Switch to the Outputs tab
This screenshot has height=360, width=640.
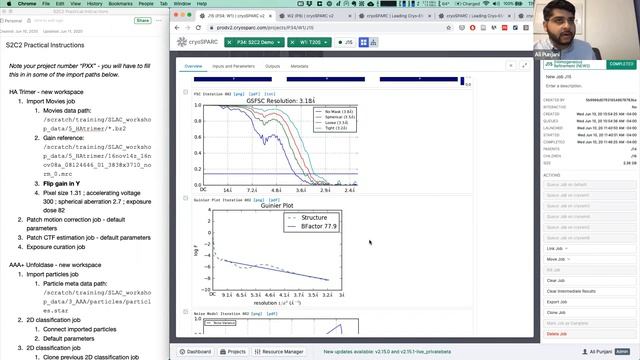[272, 66]
